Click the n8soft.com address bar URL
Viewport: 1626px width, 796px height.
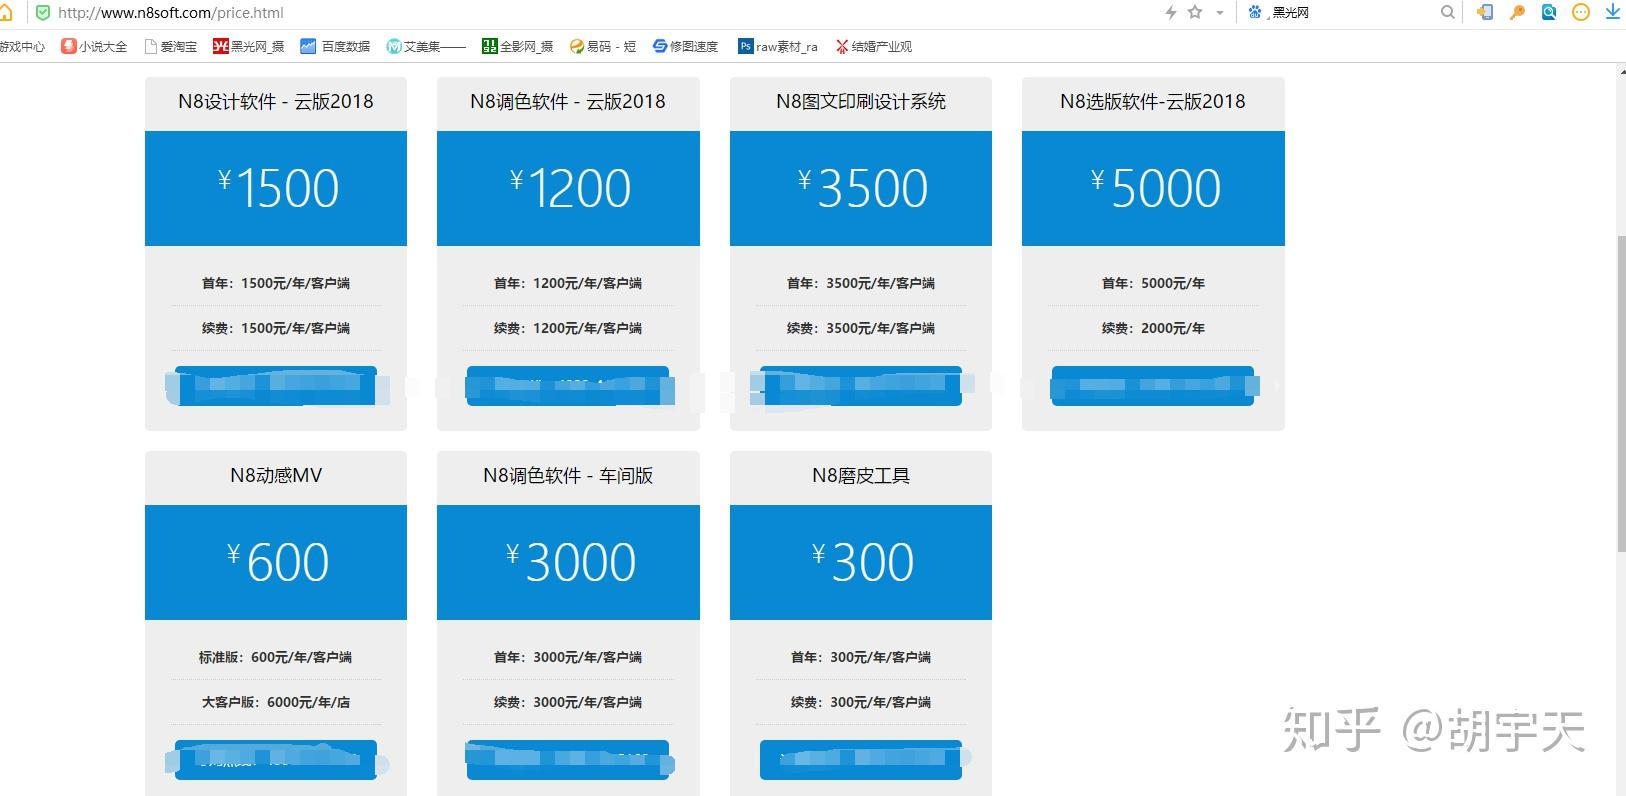pyautogui.click(x=171, y=13)
